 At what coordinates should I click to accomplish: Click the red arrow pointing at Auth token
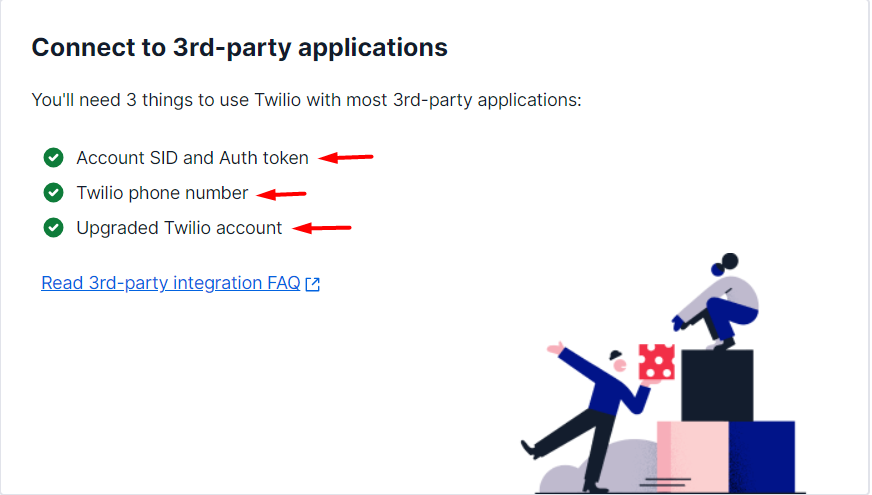[x=346, y=158]
